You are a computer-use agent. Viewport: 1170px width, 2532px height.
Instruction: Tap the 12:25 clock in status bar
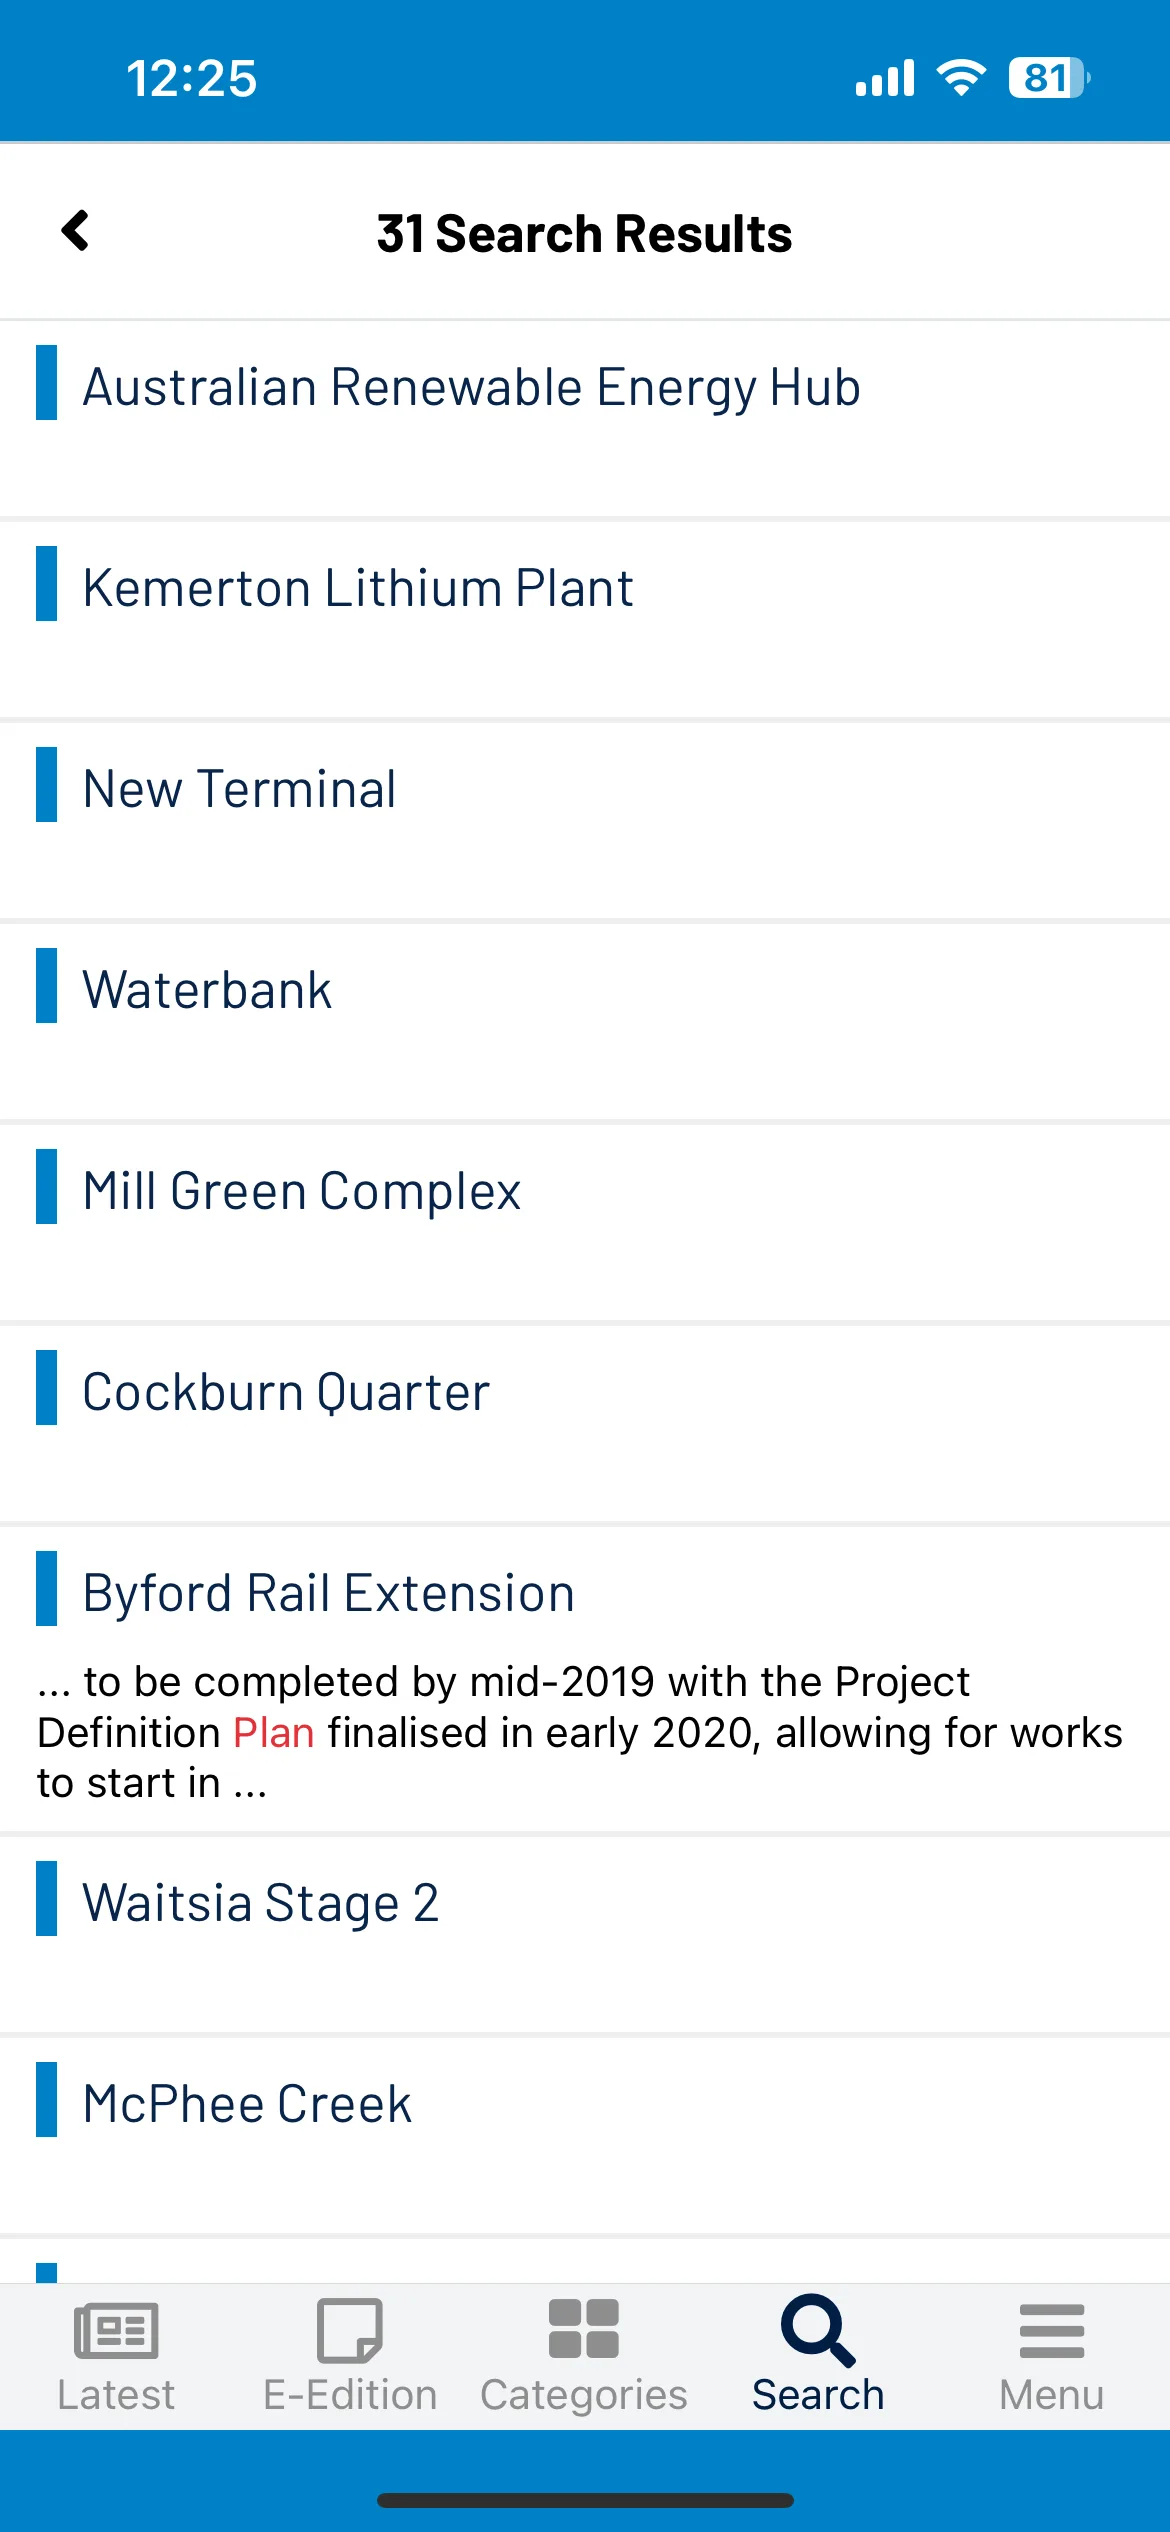click(x=192, y=78)
